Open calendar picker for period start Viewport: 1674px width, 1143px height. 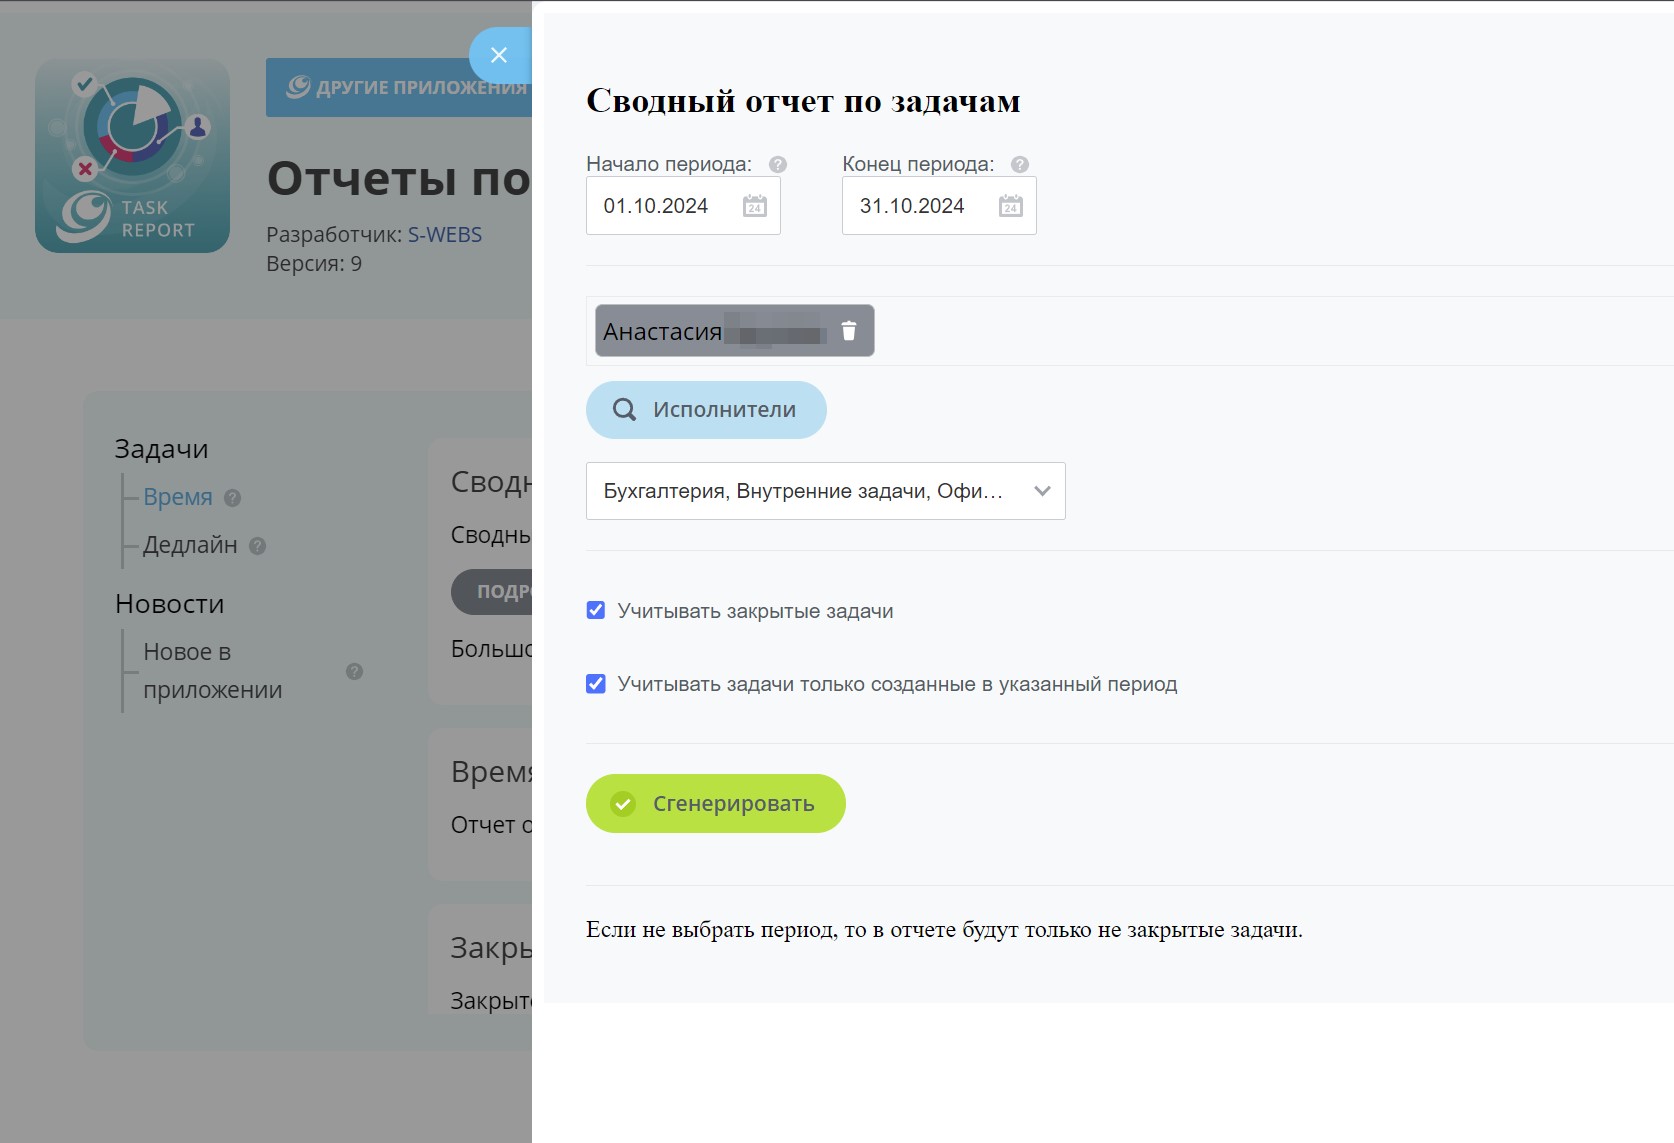pos(754,206)
